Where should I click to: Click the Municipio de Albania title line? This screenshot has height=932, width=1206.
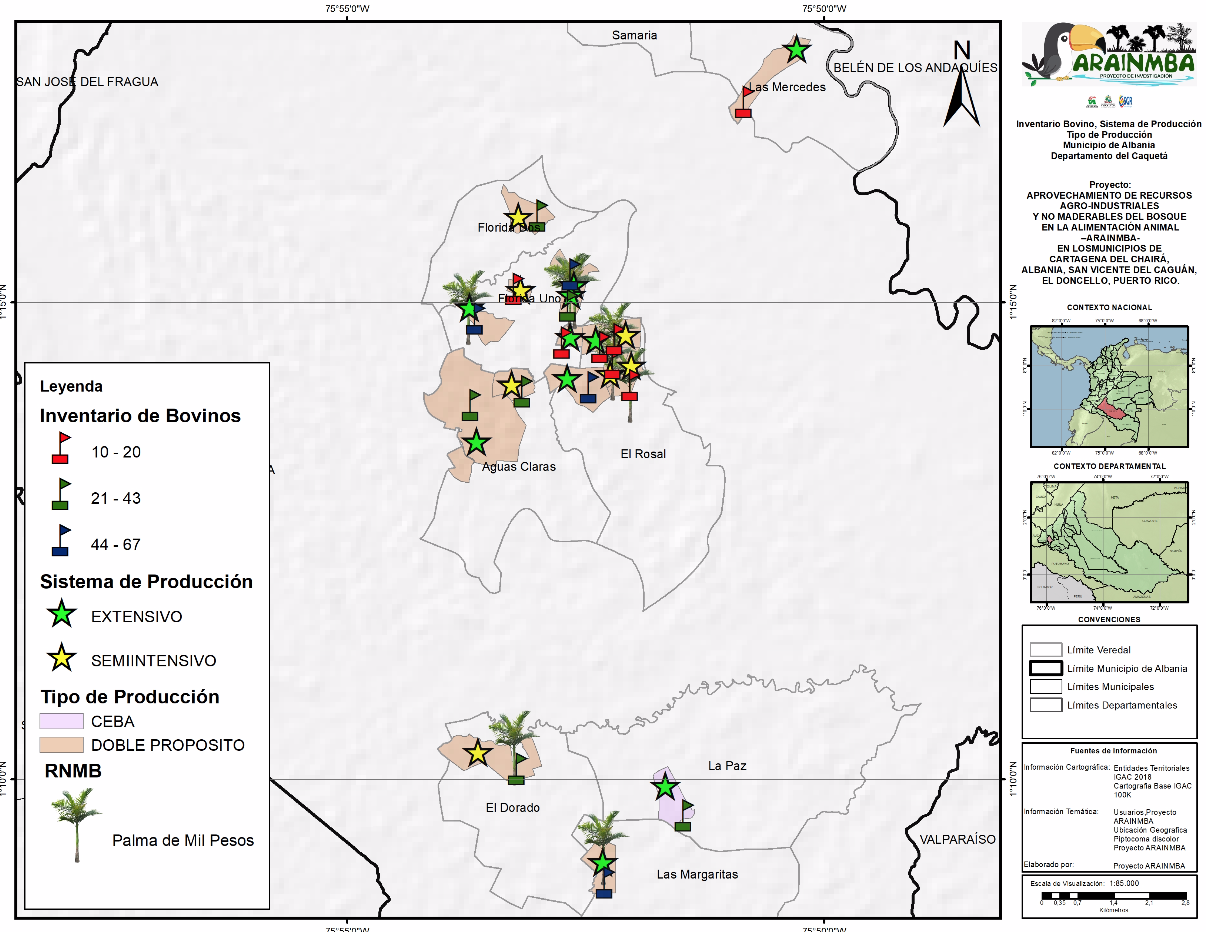(x=1109, y=145)
